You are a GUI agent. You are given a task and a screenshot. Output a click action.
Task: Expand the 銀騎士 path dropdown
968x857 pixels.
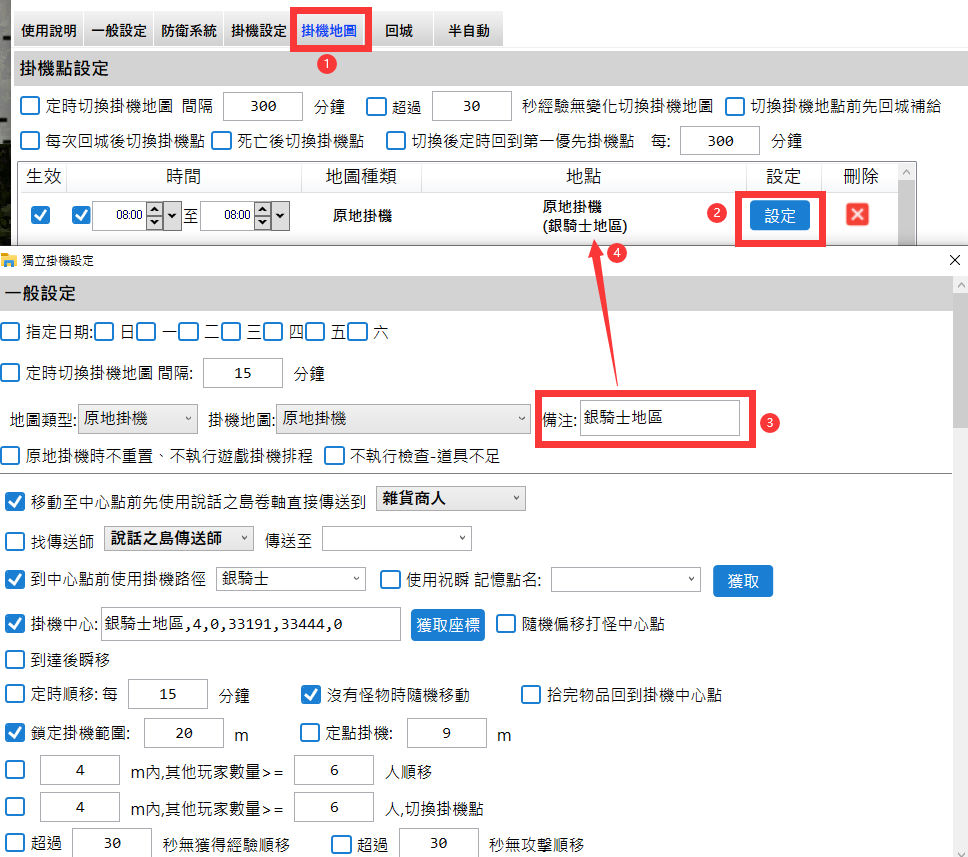pyautogui.click(x=291, y=578)
